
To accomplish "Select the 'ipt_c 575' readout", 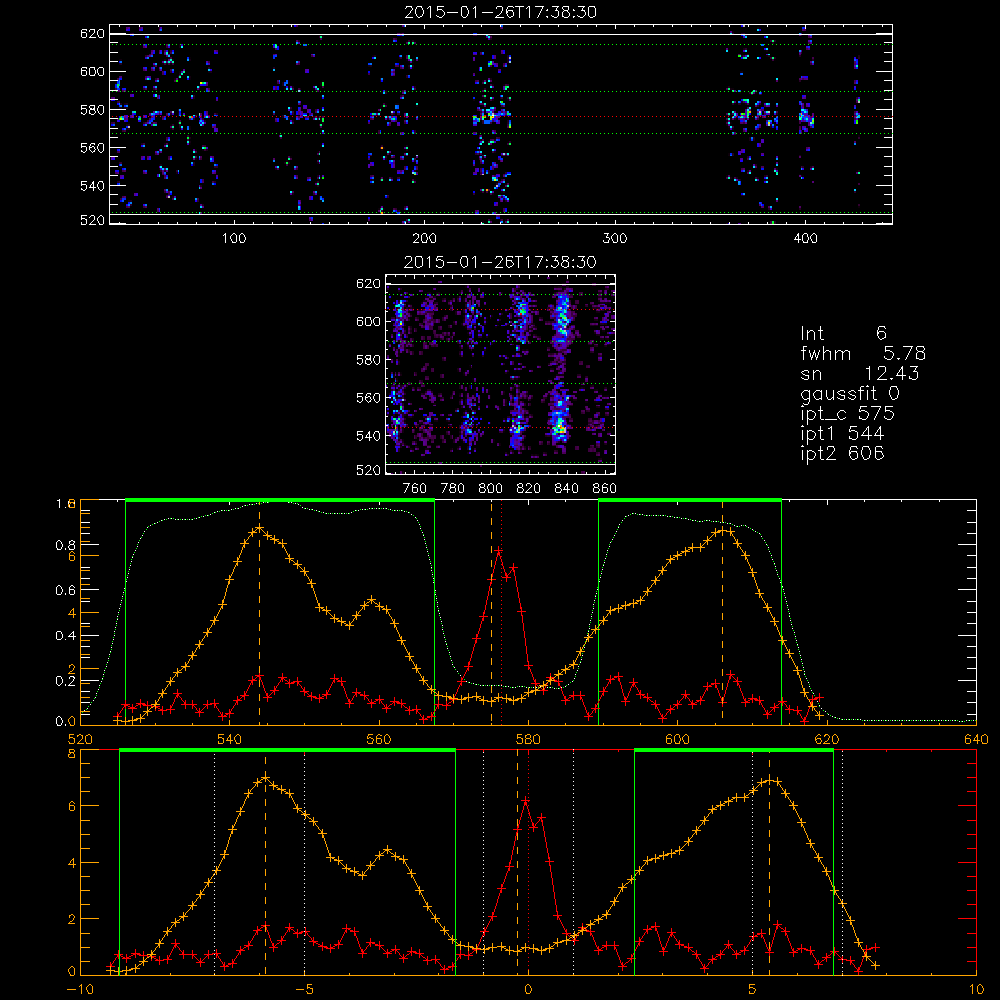I will 848,413.
